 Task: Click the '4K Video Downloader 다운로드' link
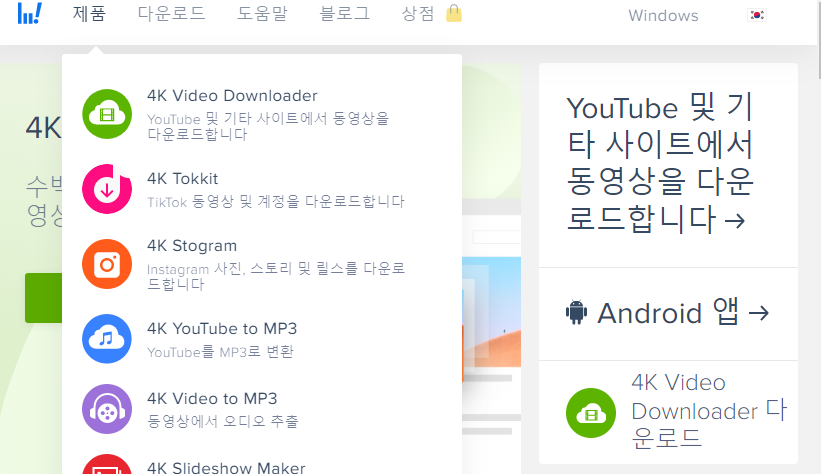(x=709, y=411)
